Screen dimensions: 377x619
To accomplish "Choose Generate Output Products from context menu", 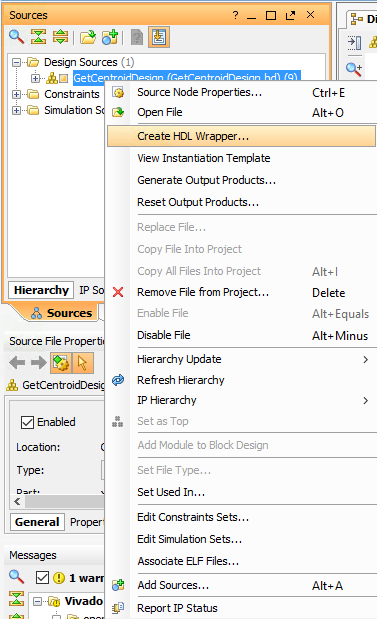I will 206,180.
